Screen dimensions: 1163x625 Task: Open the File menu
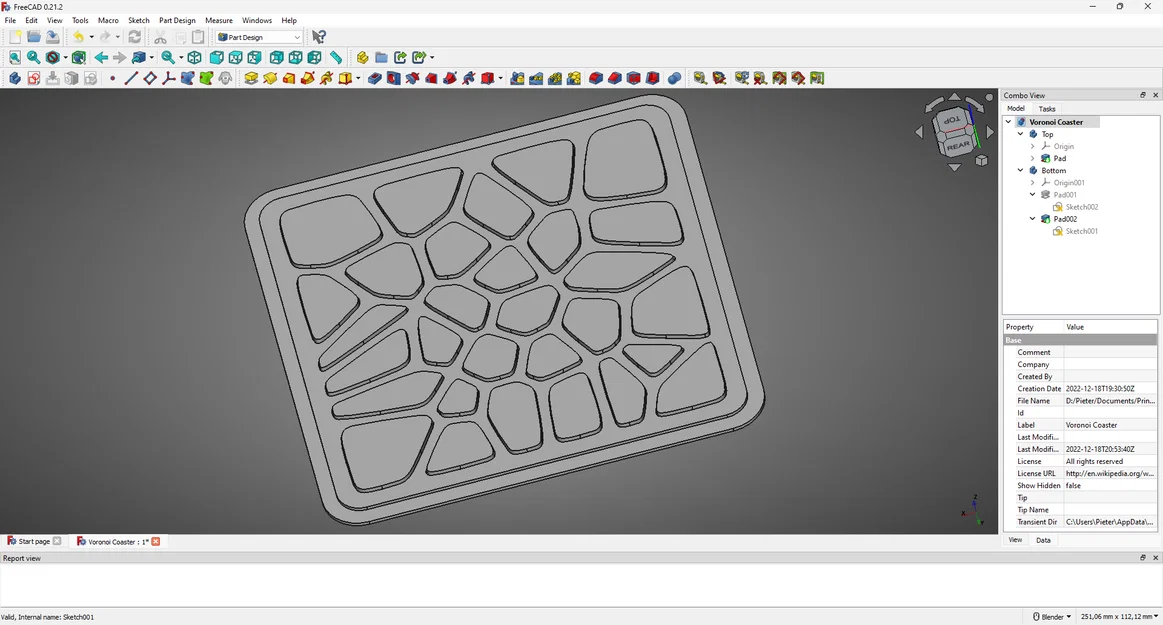pos(10,20)
